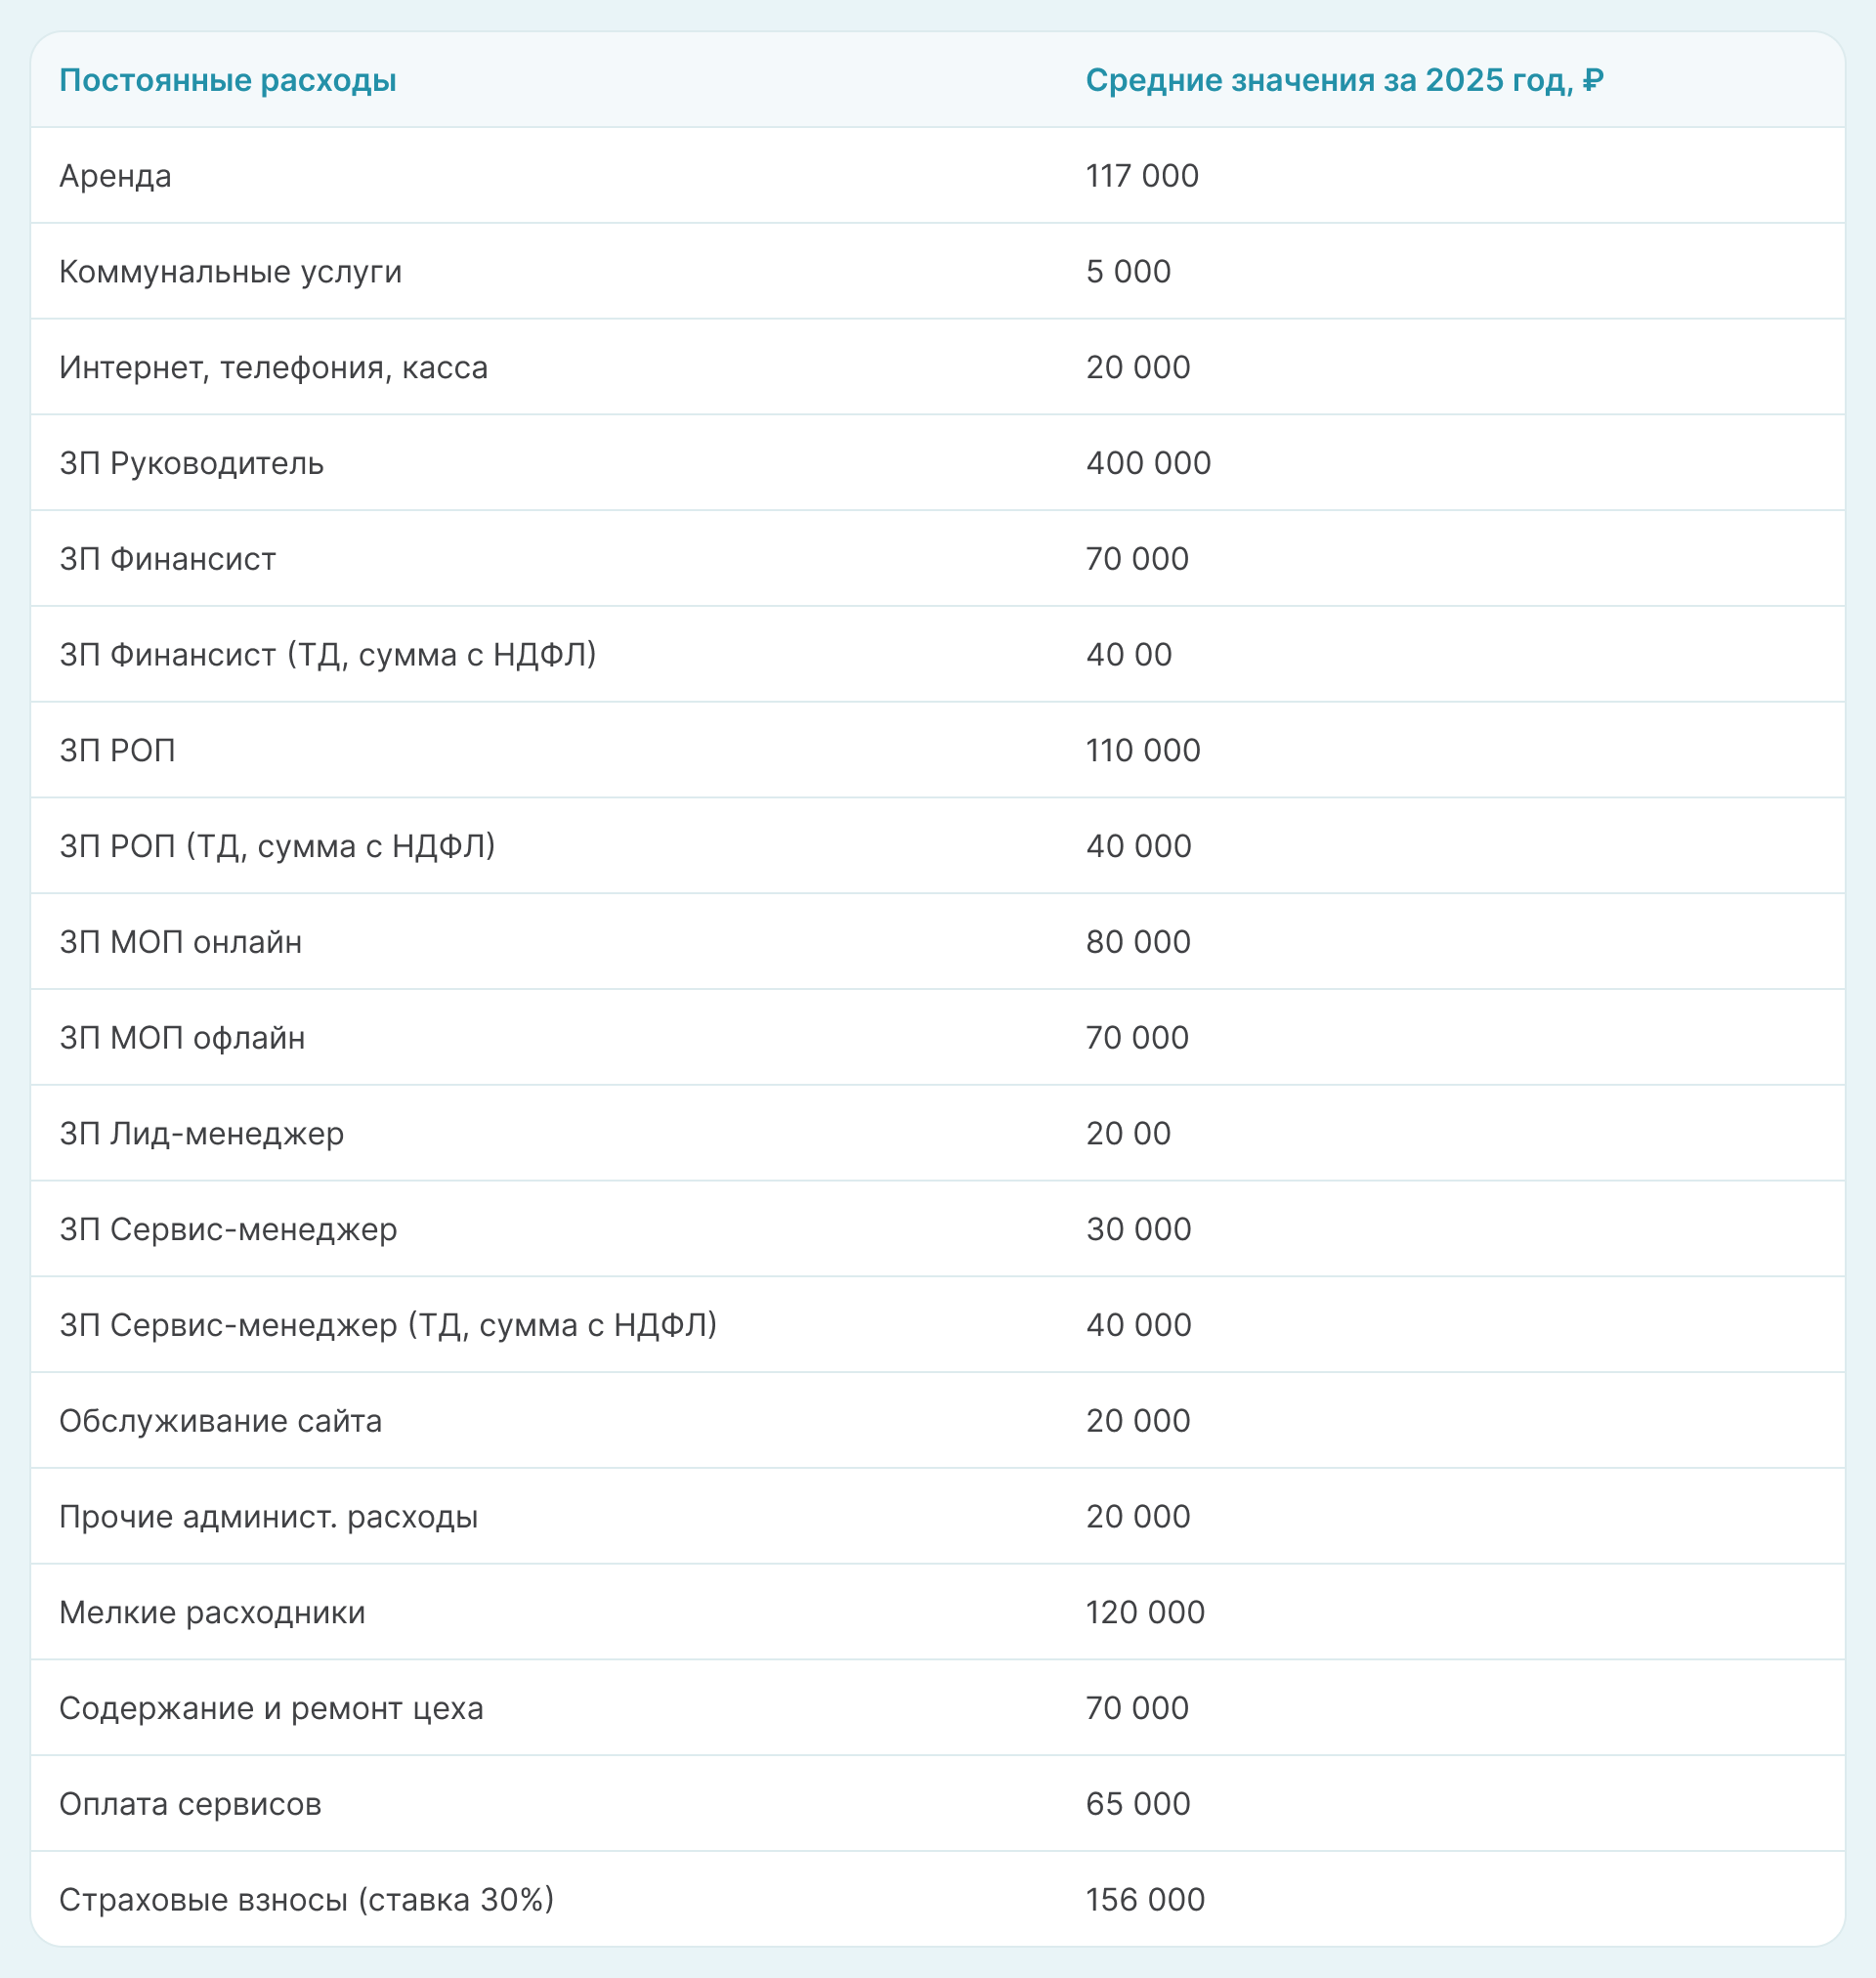Click the 120 000 value for Мелкие расходники
Image resolution: width=1876 pixels, height=1978 pixels.
[x=1145, y=1612]
